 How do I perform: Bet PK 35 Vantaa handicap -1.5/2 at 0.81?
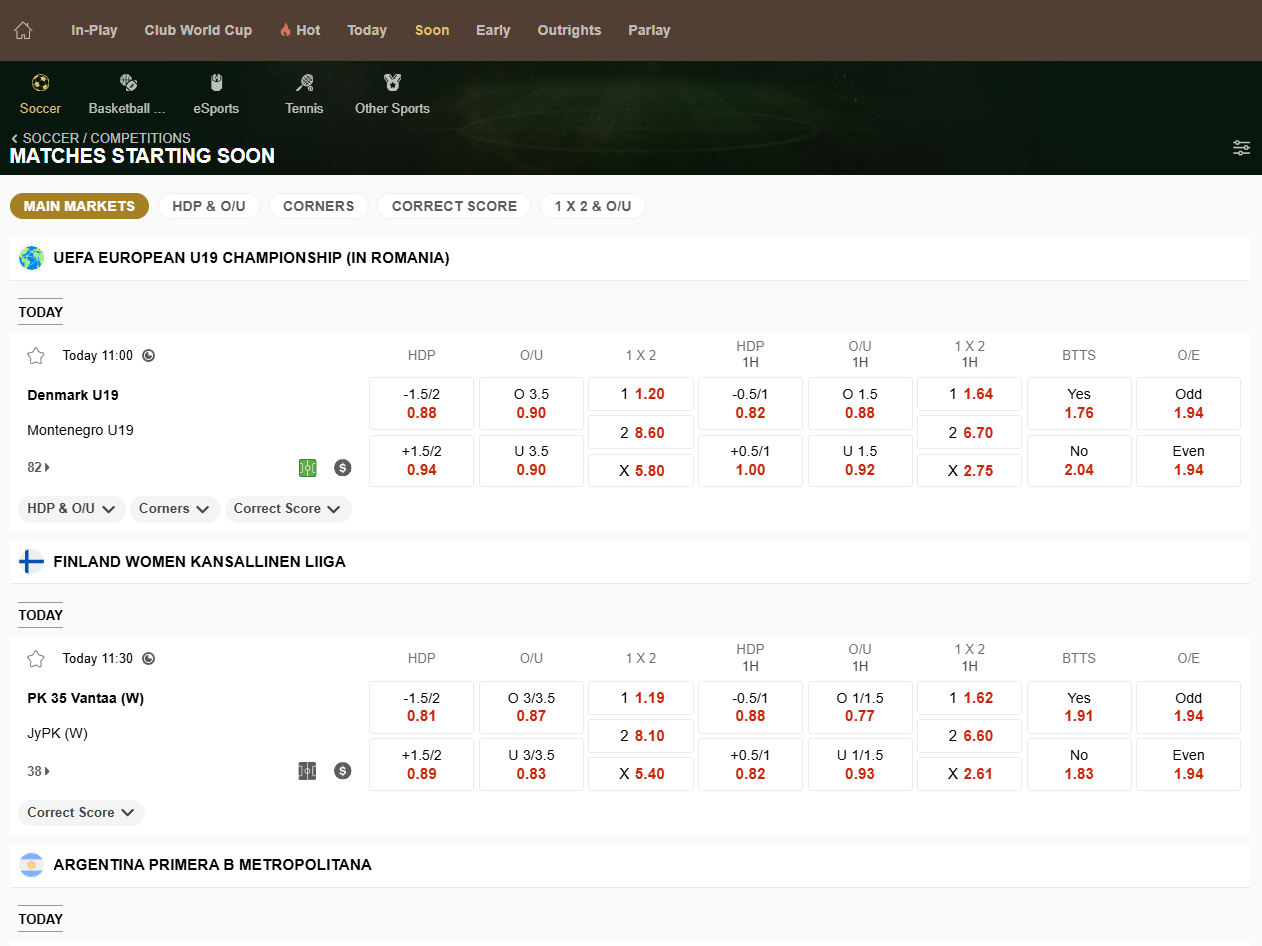[x=421, y=707]
